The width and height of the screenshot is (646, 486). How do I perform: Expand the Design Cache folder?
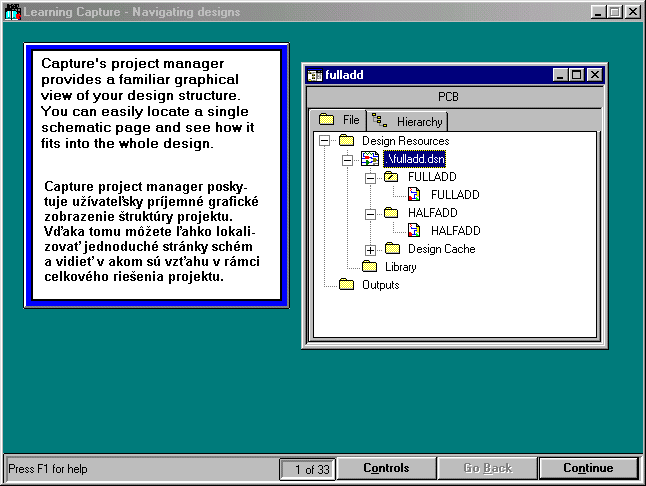click(370, 249)
